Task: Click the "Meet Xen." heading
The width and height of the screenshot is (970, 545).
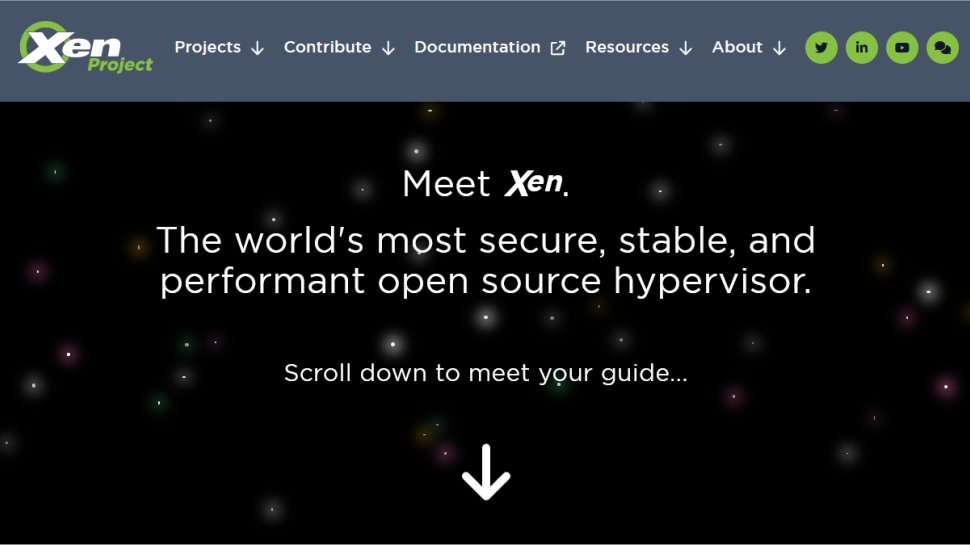Action: click(x=486, y=184)
